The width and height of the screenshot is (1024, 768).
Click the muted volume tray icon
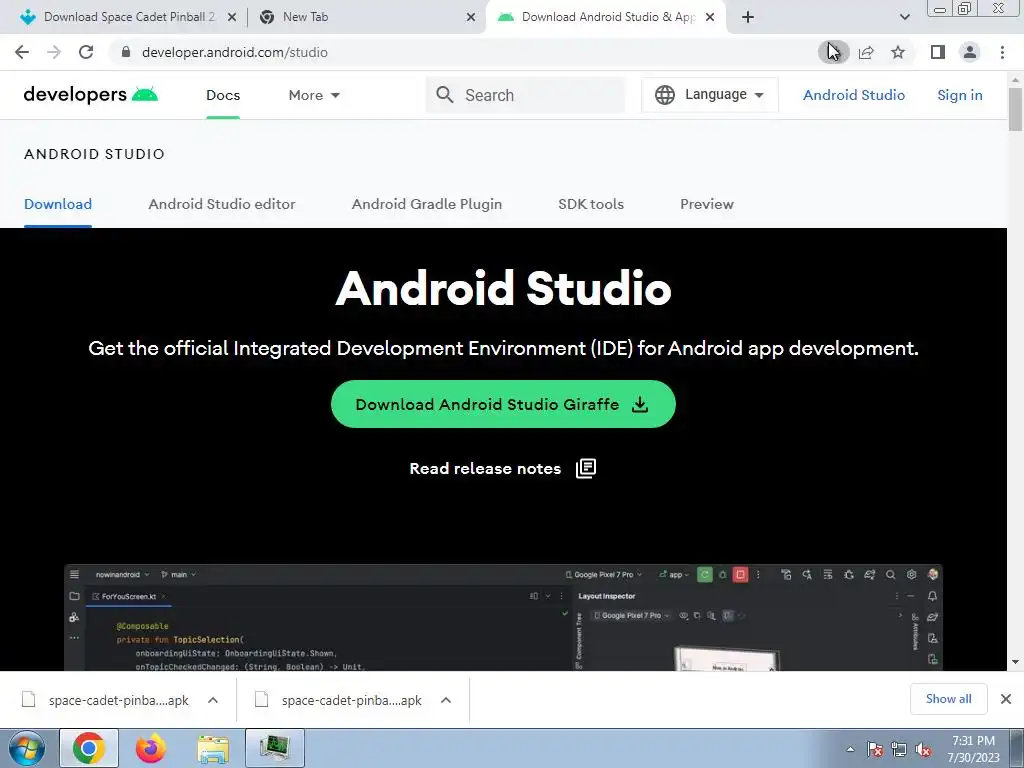point(923,750)
